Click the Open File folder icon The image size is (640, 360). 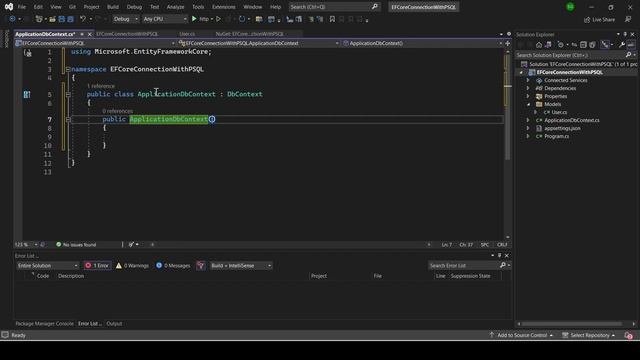[52, 19]
